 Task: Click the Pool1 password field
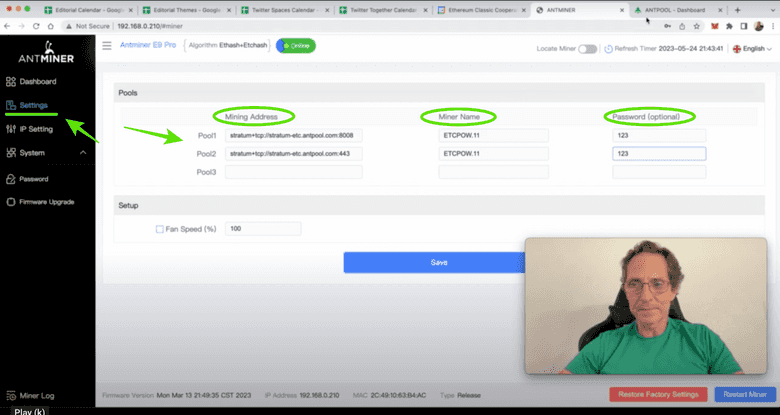point(658,135)
